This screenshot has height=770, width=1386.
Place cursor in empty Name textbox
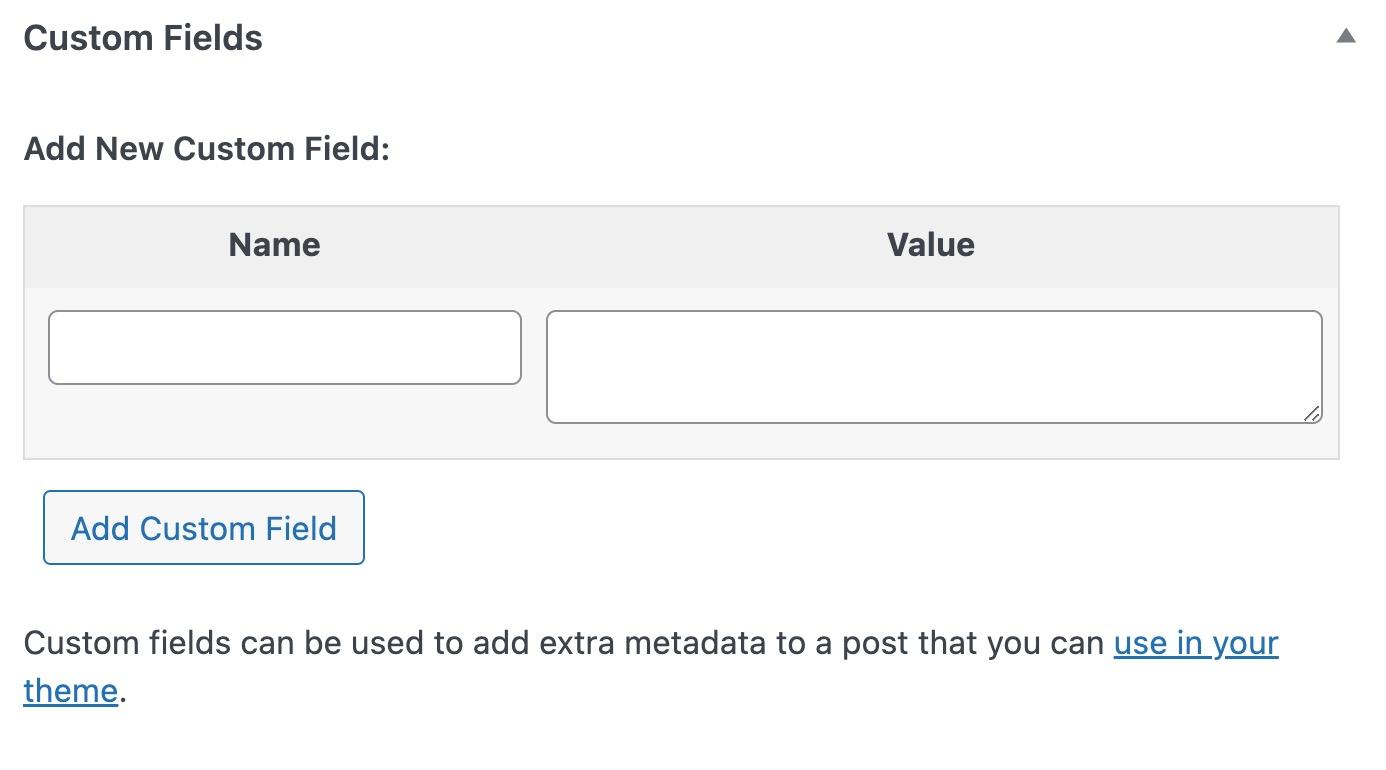pyautogui.click(x=284, y=347)
